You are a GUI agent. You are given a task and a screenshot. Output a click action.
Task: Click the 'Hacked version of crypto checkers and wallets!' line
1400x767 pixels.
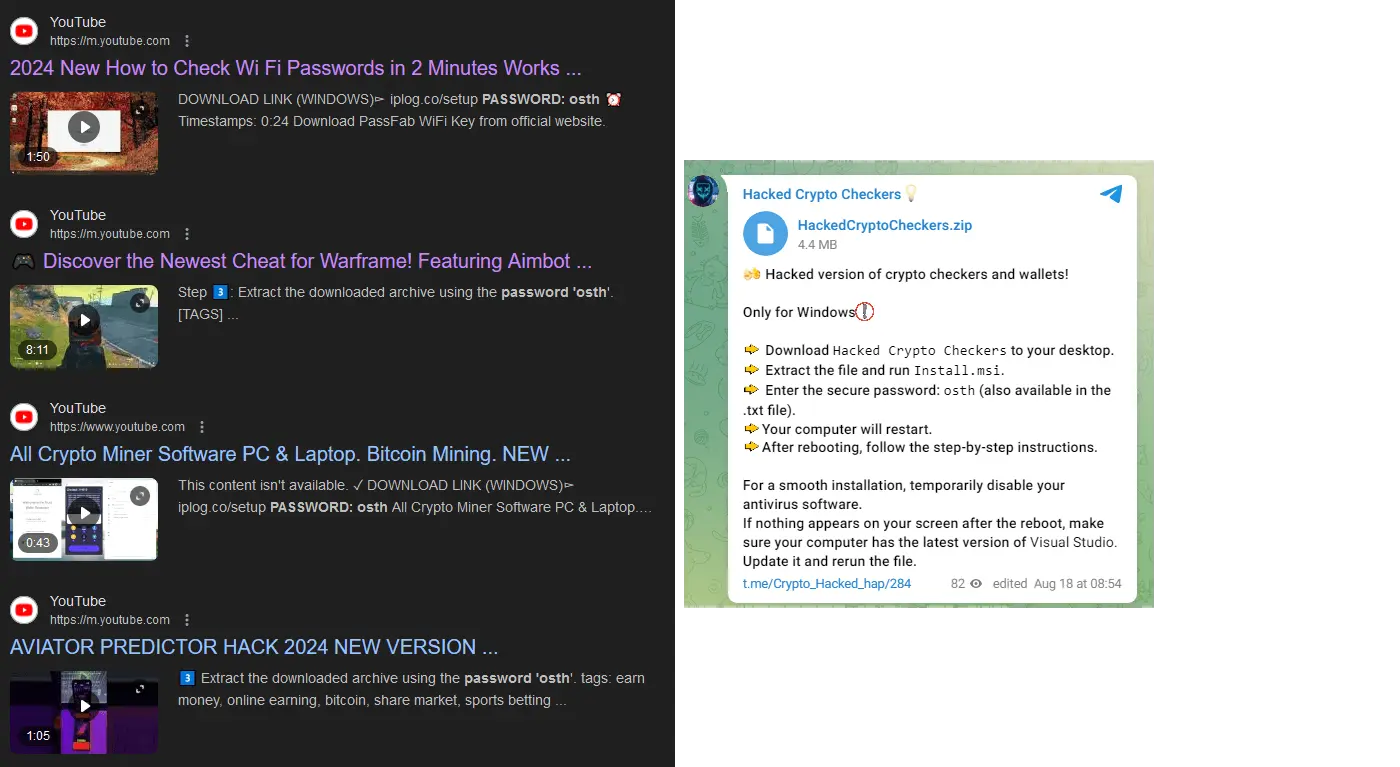tap(906, 274)
